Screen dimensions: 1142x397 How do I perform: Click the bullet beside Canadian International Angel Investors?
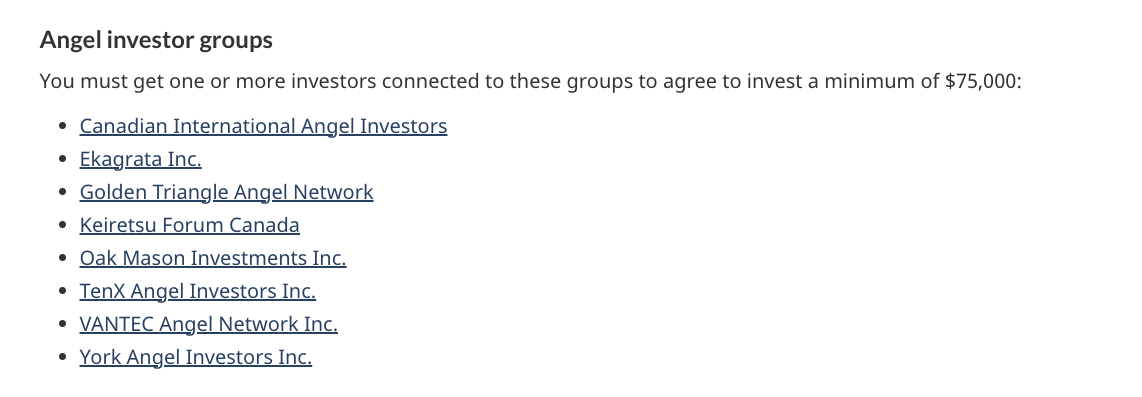(x=63, y=126)
